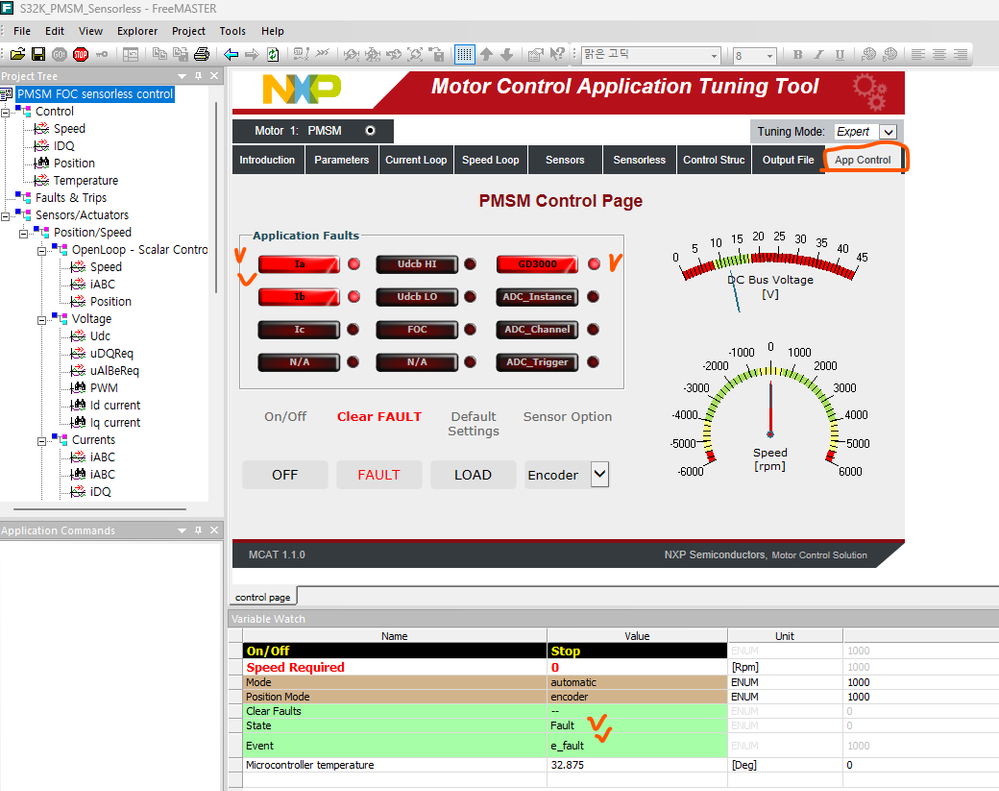Toggle the Udcb LO fault indicator
Viewport: 999px width, 791px height.
point(417,297)
